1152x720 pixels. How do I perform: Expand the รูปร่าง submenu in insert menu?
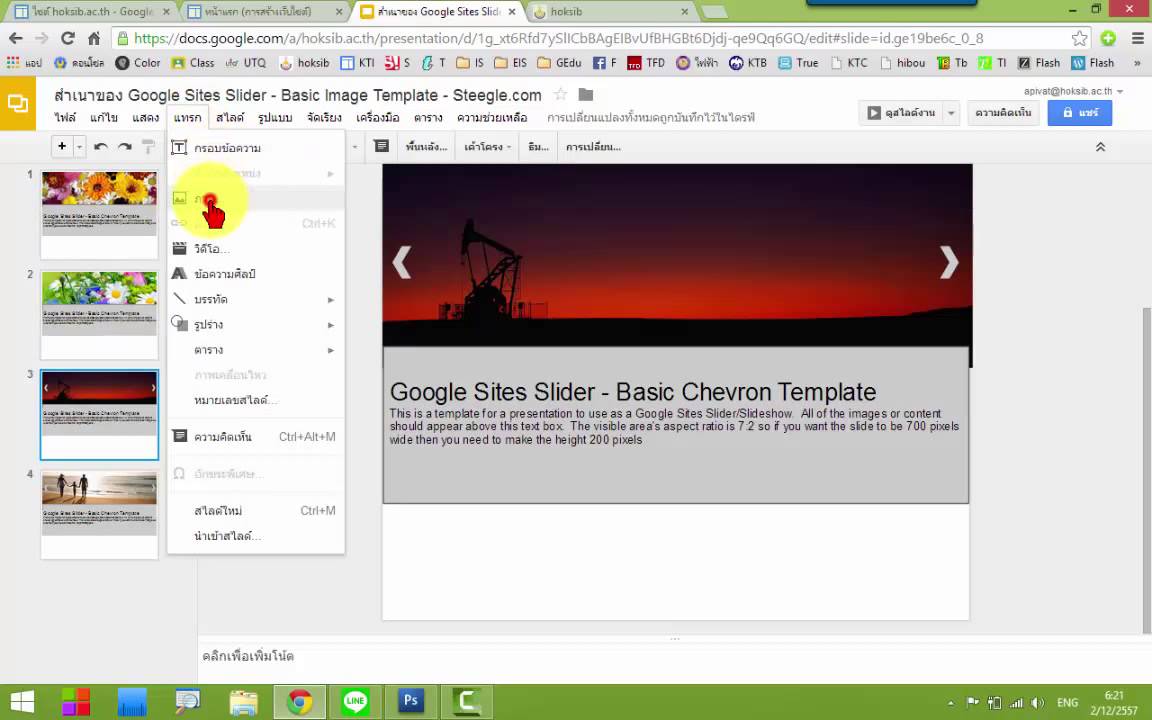tap(255, 325)
